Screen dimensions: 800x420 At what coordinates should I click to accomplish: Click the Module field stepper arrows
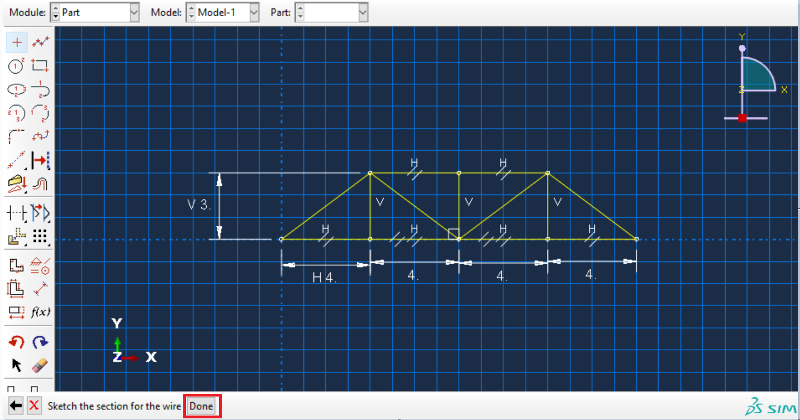[x=55, y=12]
